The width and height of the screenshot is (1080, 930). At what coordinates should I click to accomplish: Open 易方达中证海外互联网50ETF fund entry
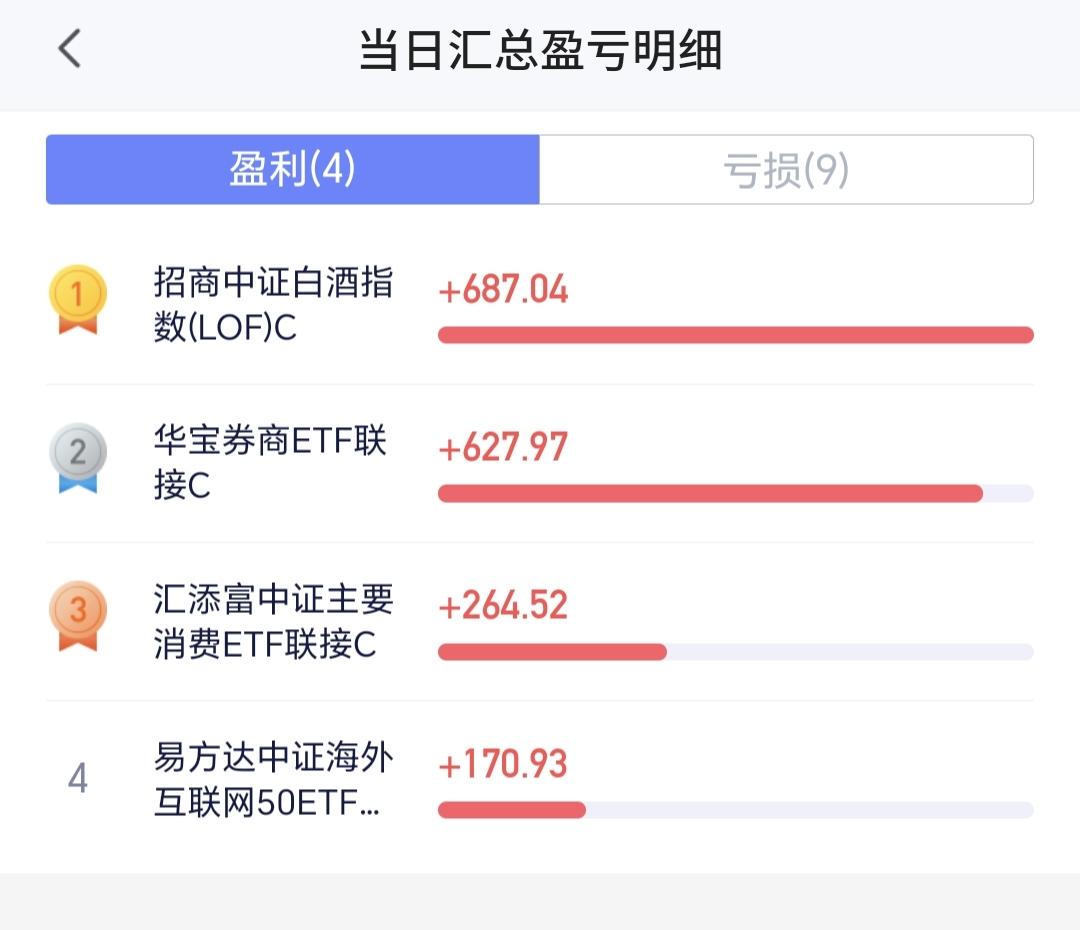273,780
